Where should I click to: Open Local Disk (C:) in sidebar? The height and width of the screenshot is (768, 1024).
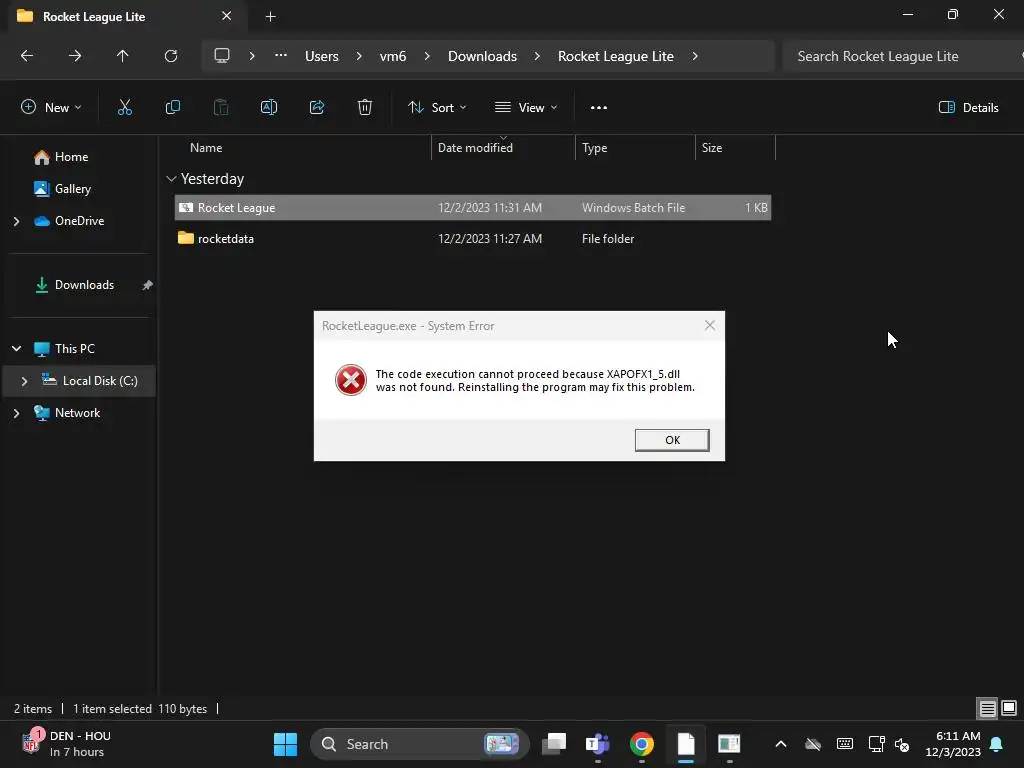point(100,381)
